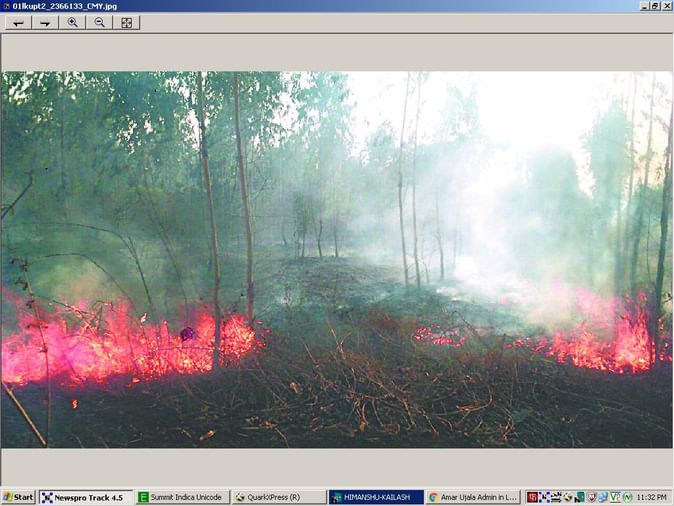Minimize the image viewer window
The image size is (674, 506).
643,6
